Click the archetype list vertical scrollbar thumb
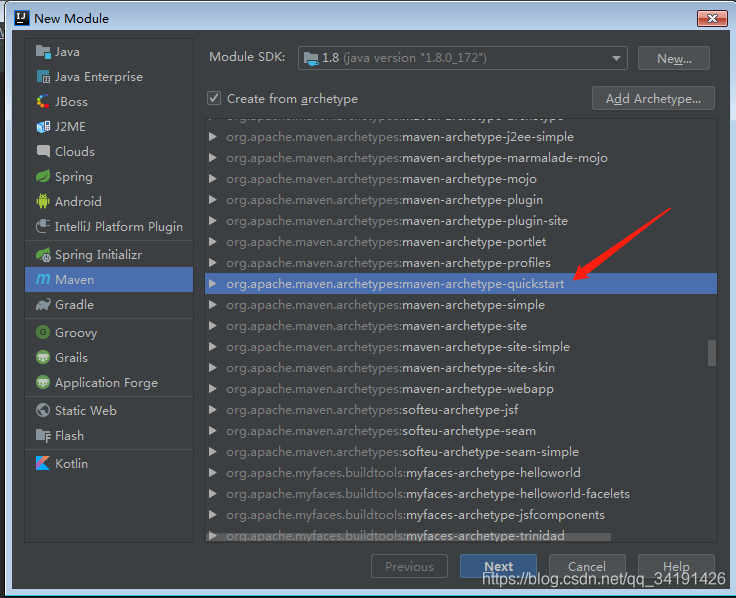 click(712, 353)
